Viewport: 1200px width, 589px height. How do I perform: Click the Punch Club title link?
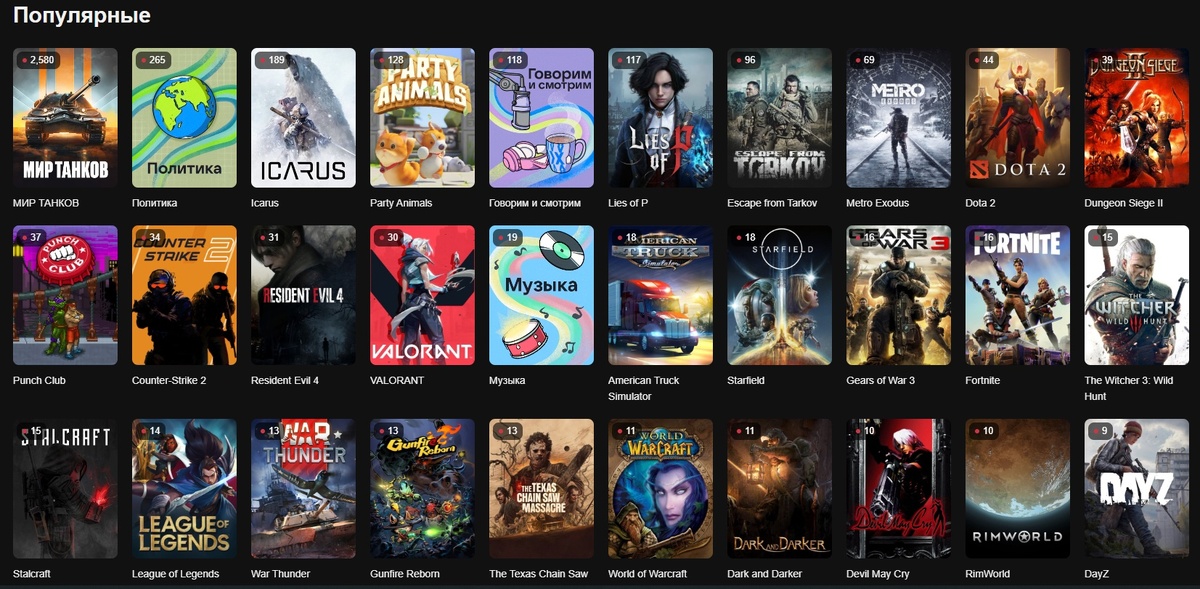click(x=40, y=380)
